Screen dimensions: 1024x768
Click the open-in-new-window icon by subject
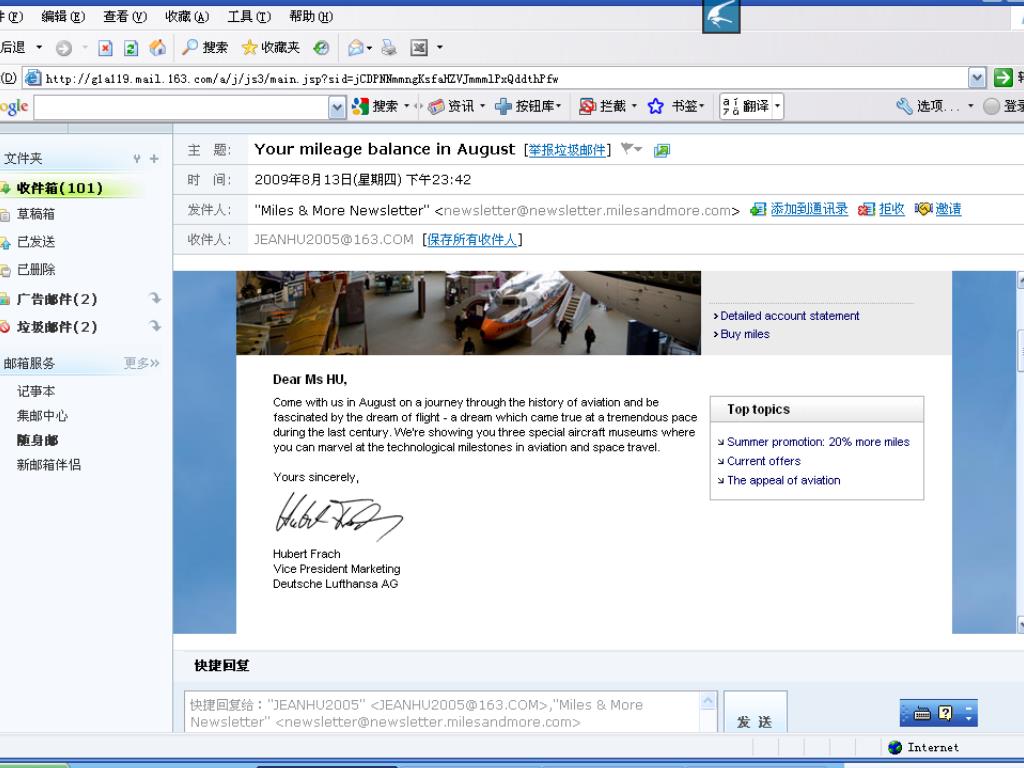[662, 151]
